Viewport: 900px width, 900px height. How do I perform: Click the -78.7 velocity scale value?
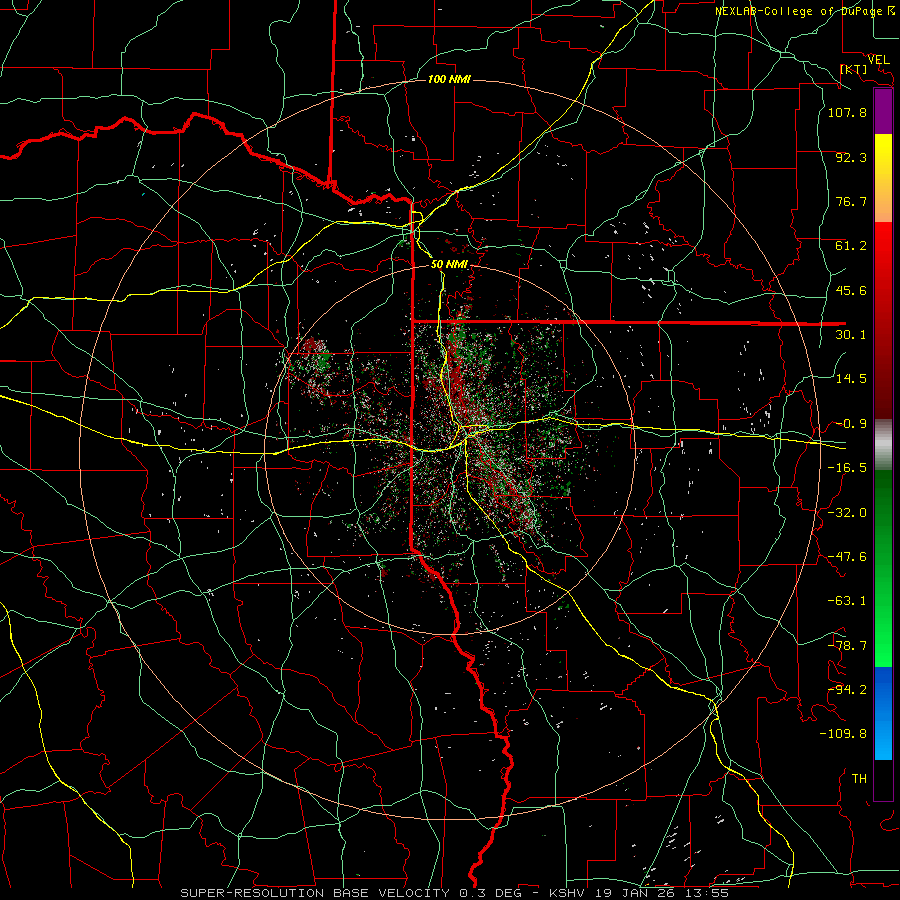click(x=847, y=646)
